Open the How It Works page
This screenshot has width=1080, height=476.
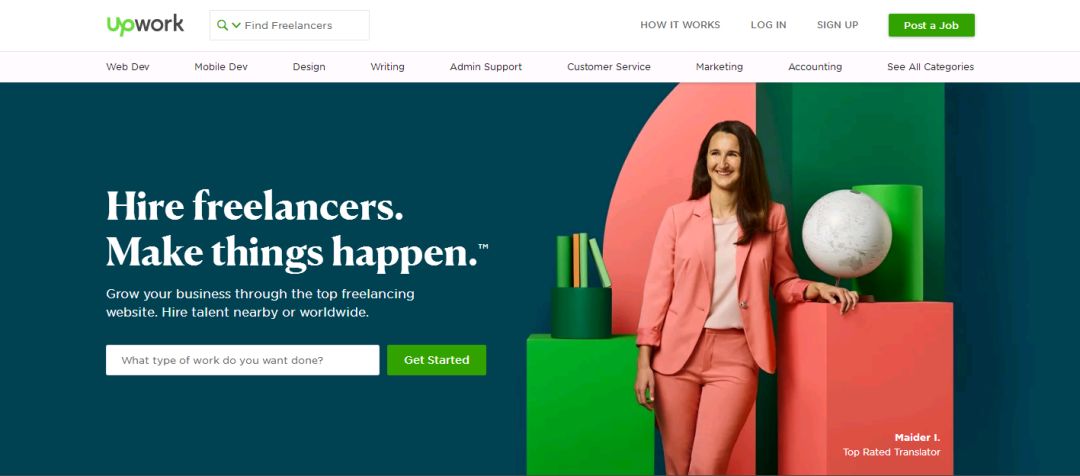coord(680,25)
